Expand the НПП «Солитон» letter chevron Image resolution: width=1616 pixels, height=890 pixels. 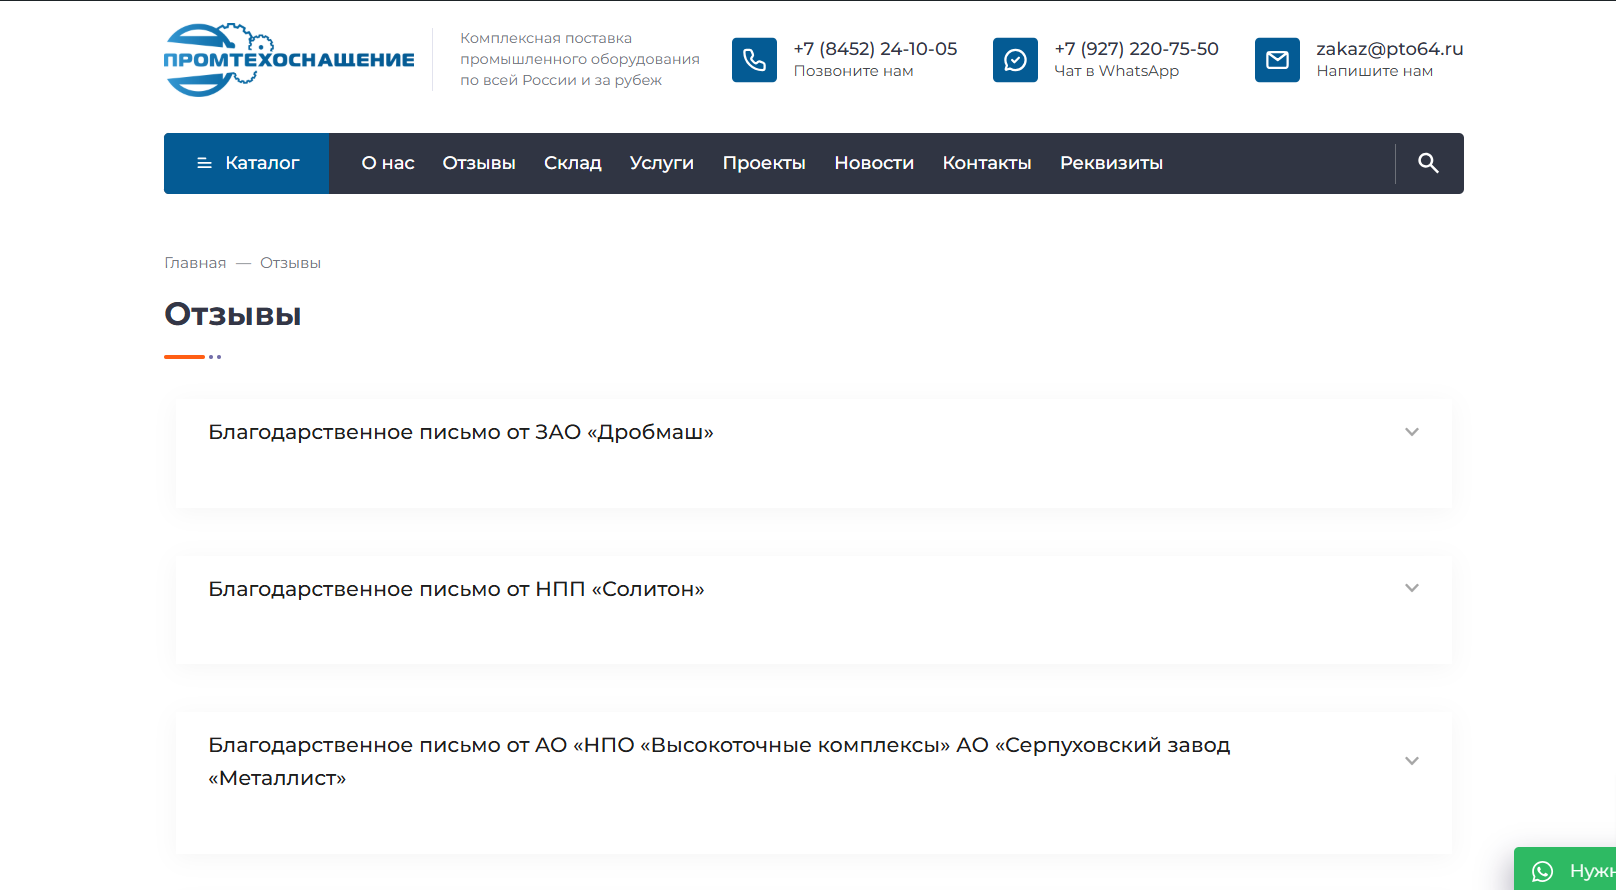[x=1412, y=588]
